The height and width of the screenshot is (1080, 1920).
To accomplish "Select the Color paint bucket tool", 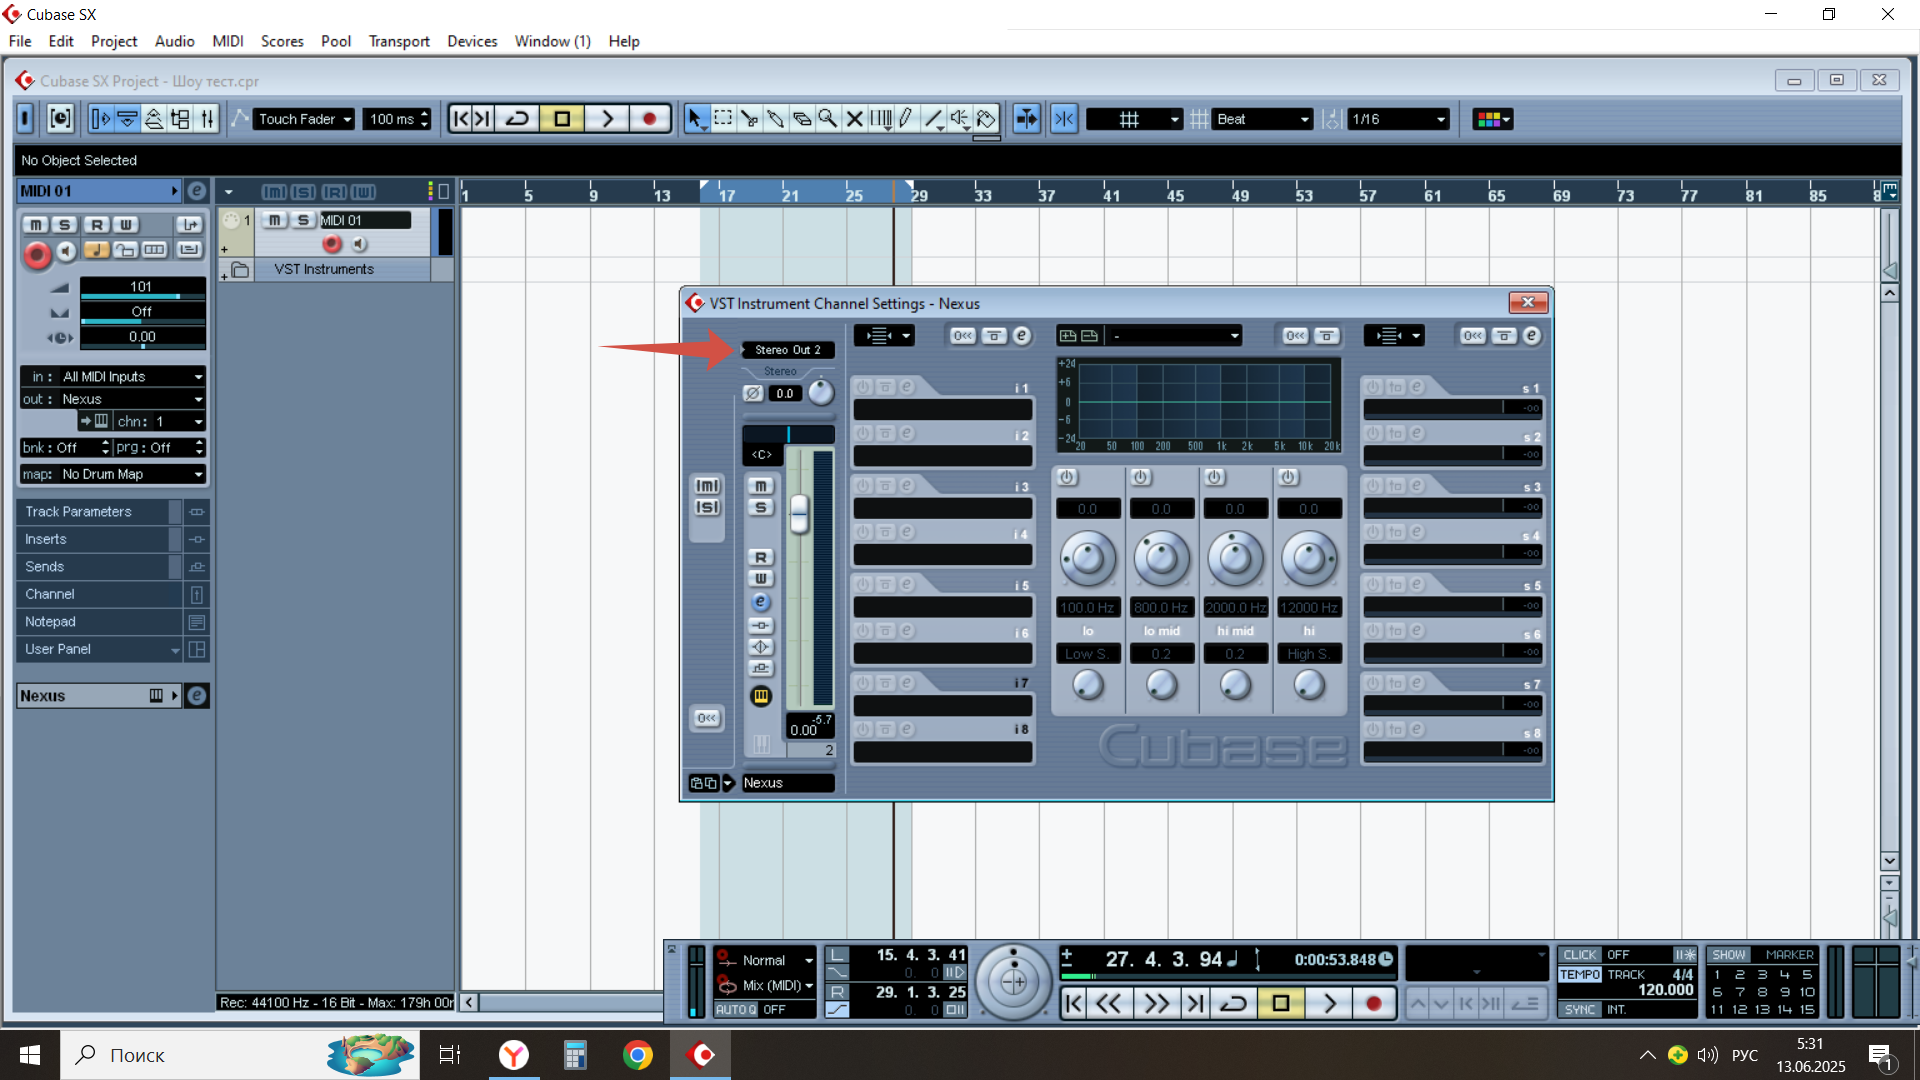I will coord(986,119).
